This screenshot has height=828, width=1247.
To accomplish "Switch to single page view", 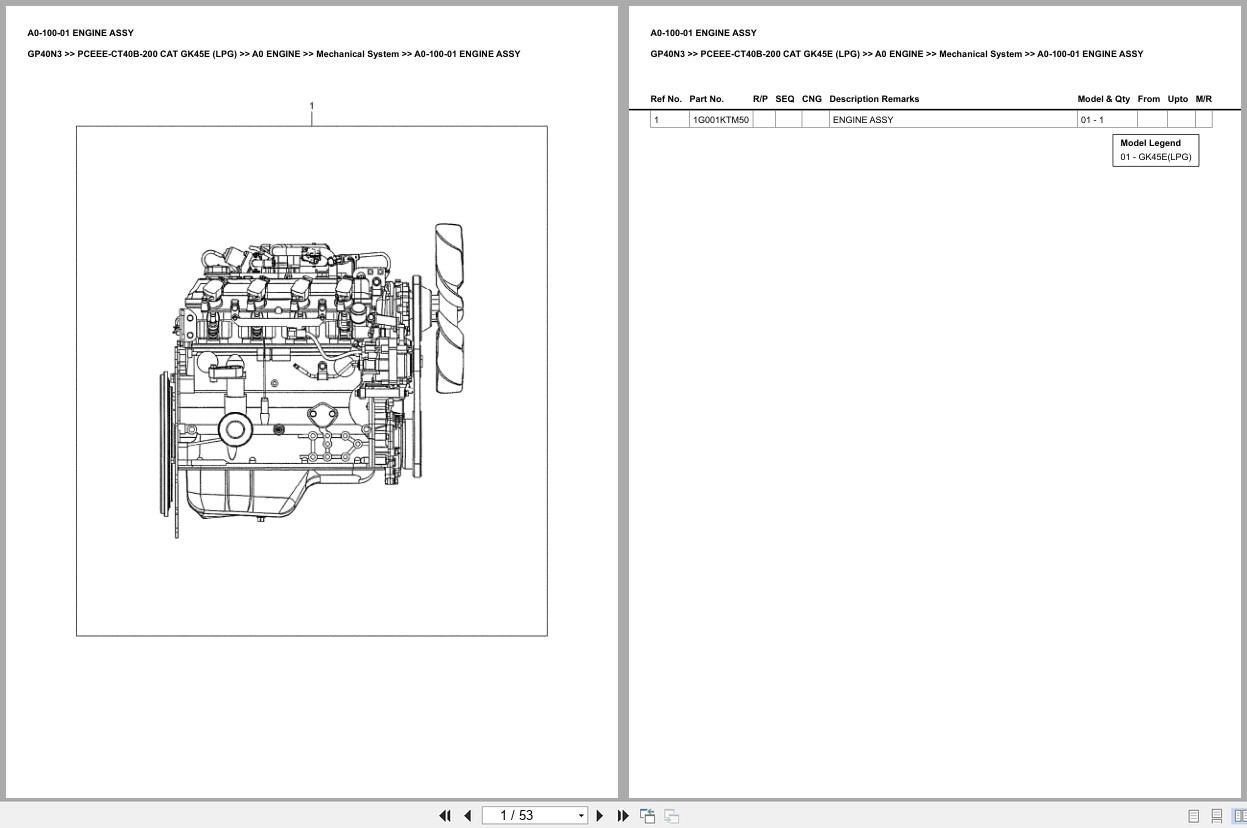I will [1192, 816].
